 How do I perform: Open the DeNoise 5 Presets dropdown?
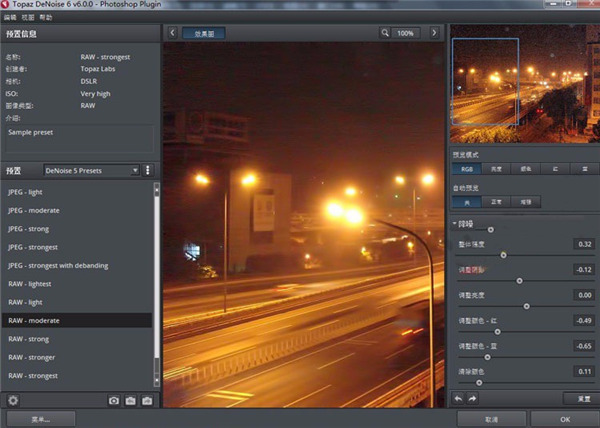point(90,170)
